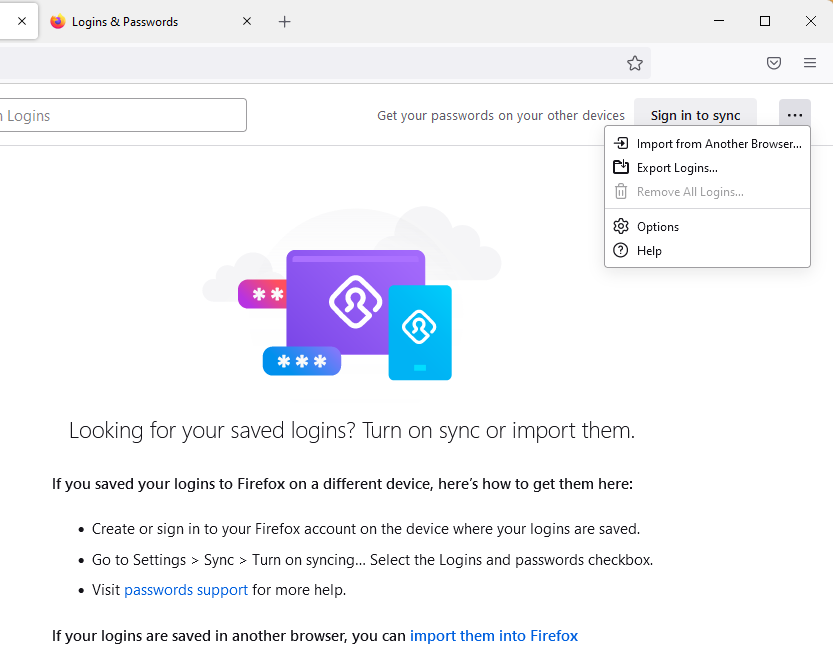
Task: Switch to the Logins & Passwords tab
Action: (x=140, y=21)
